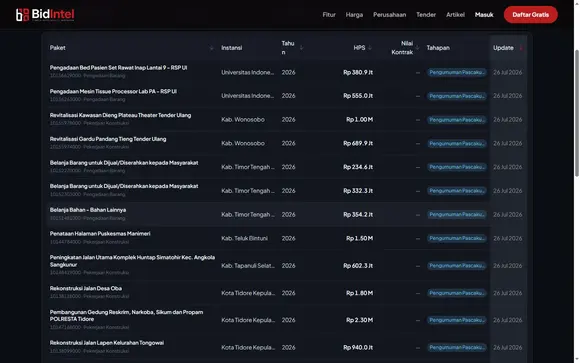Open Fitur in the navigation
This screenshot has width=580, height=363.
[329, 15]
